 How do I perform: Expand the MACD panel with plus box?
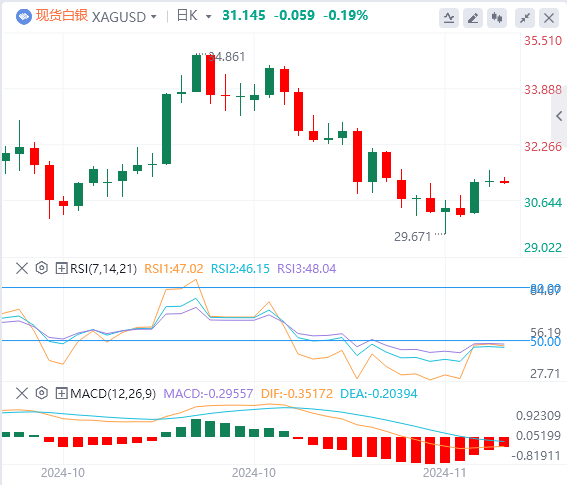(x=61, y=393)
